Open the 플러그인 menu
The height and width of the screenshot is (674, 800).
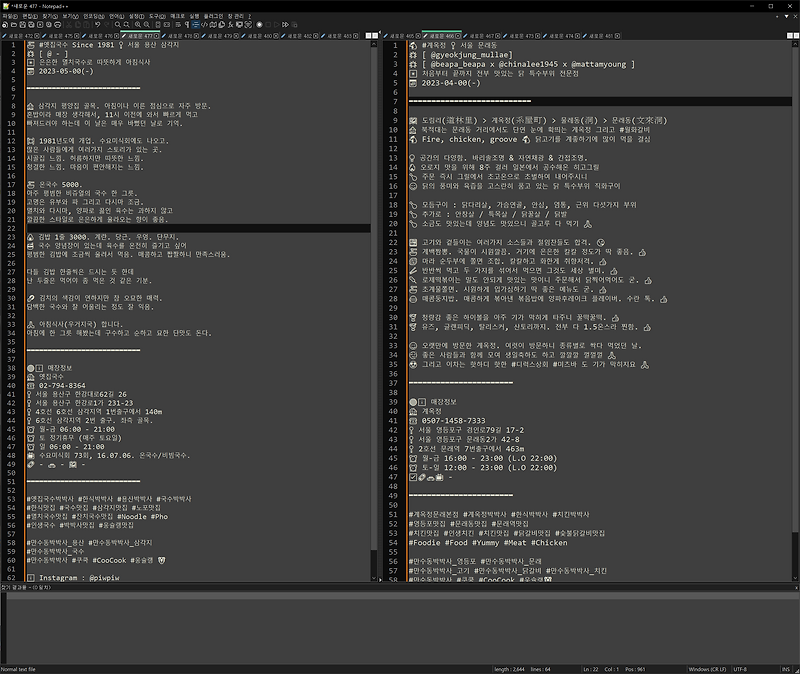click(213, 16)
